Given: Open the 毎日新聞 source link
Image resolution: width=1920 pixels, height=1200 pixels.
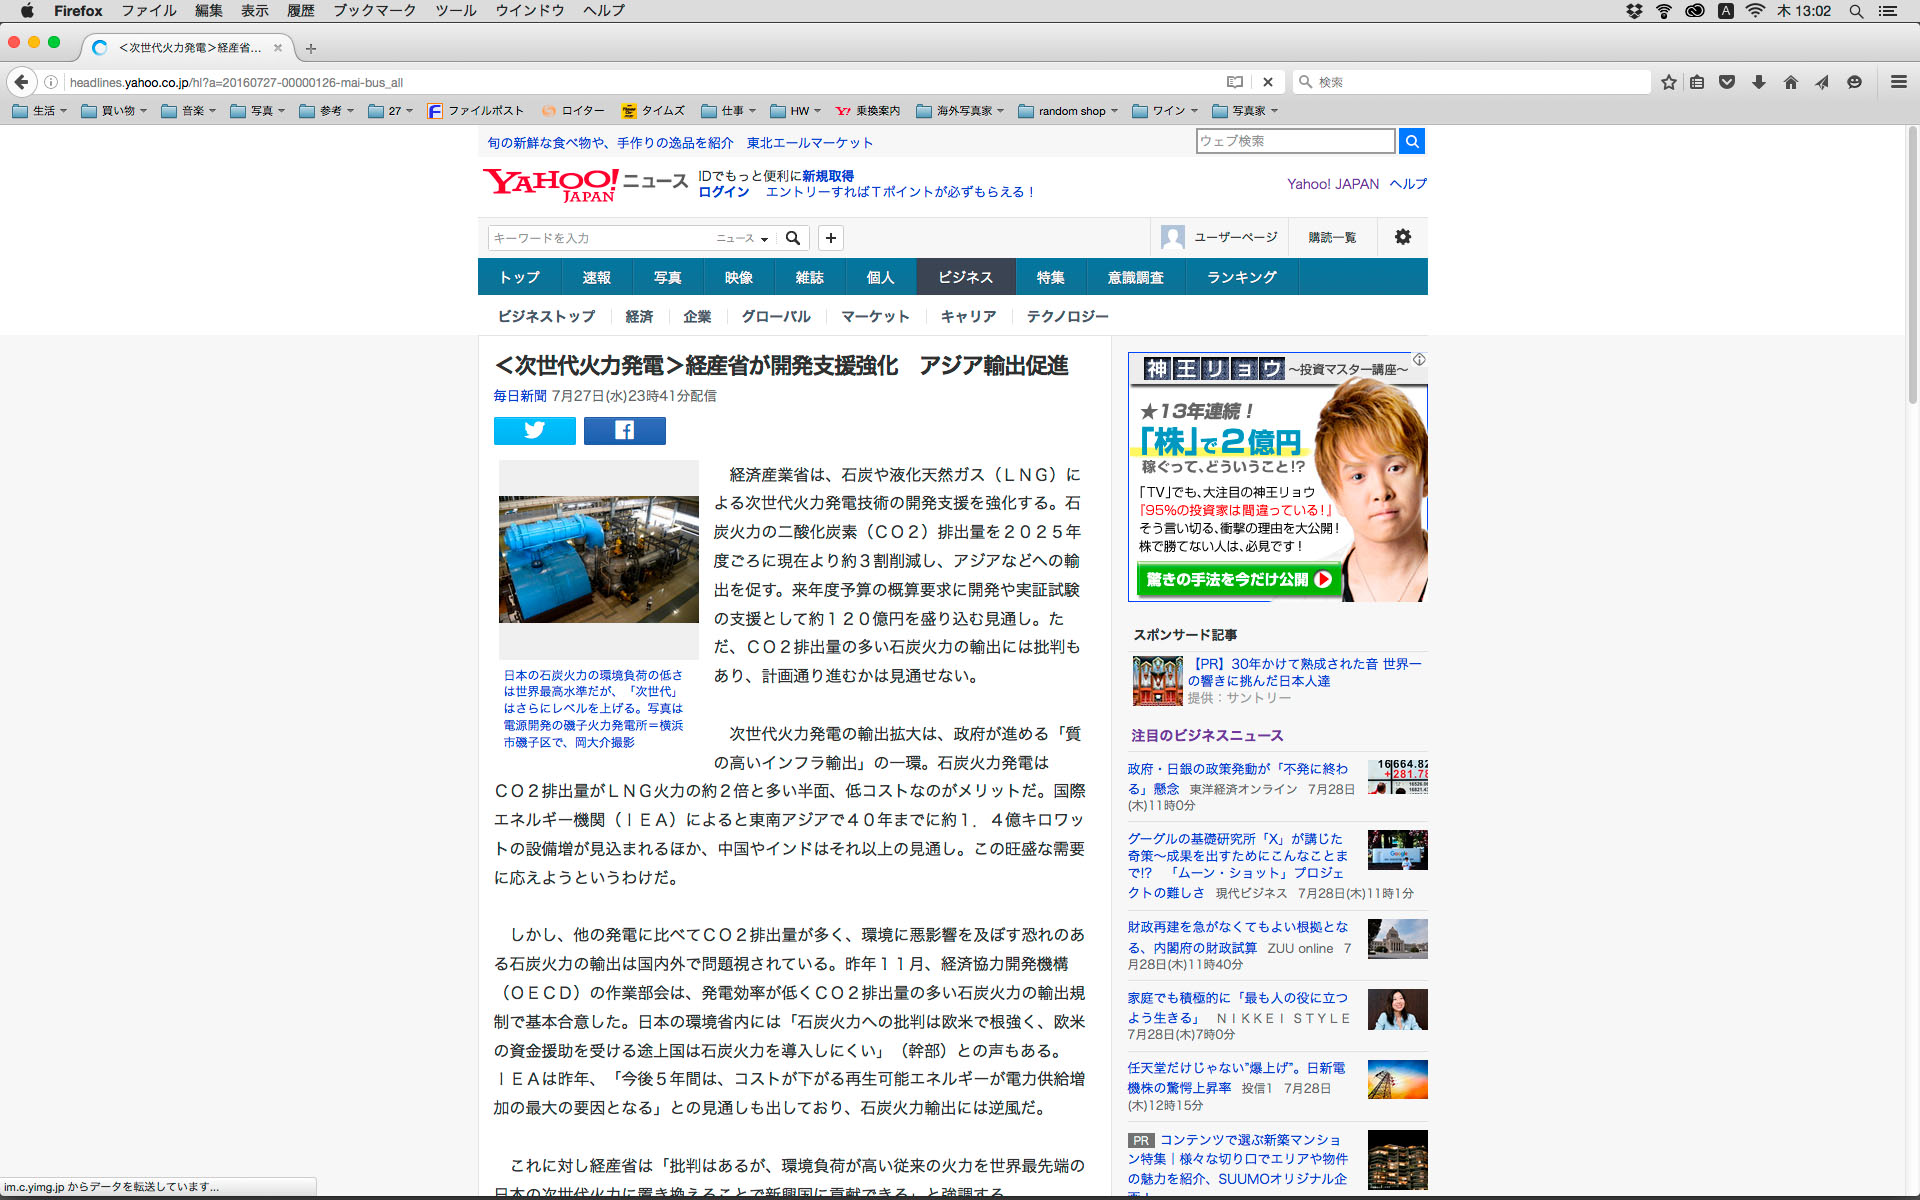Looking at the screenshot, I should coord(519,396).
